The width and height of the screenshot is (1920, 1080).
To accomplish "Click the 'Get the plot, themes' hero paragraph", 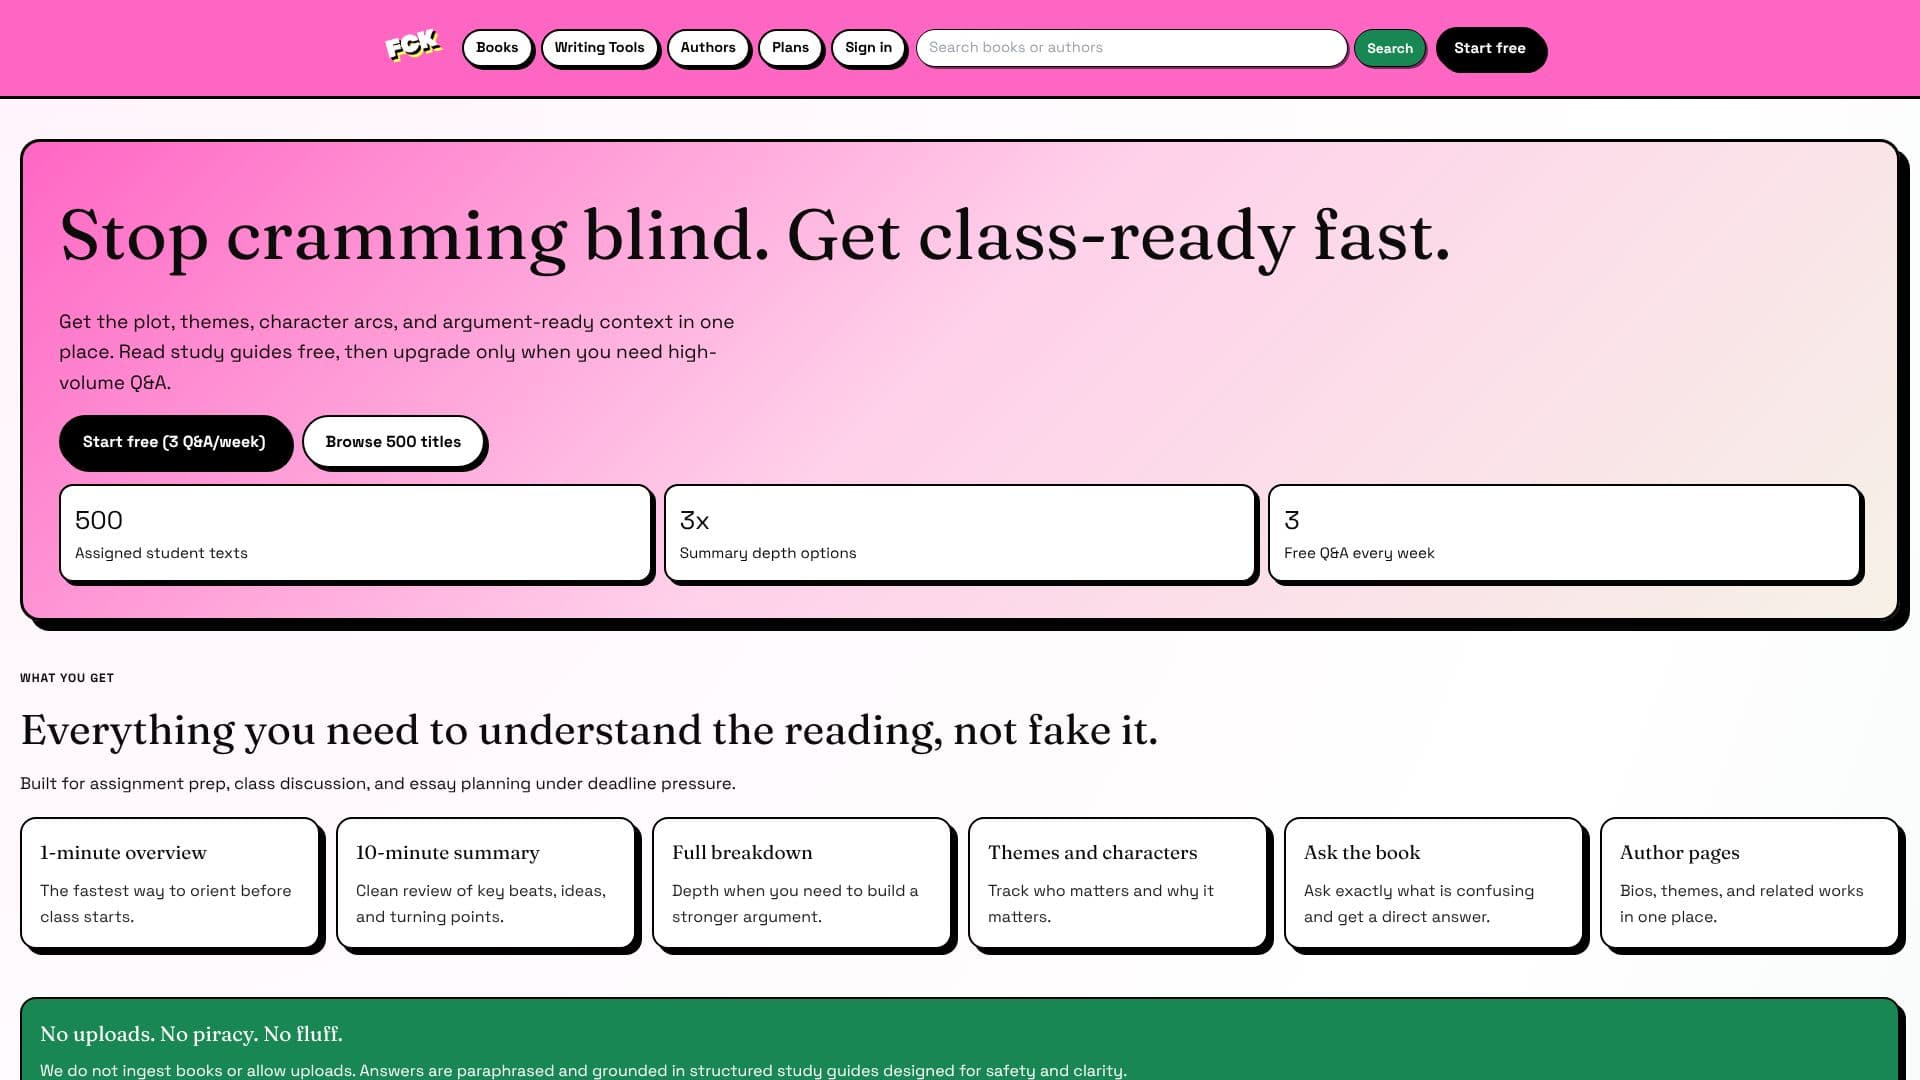I will click(x=397, y=352).
